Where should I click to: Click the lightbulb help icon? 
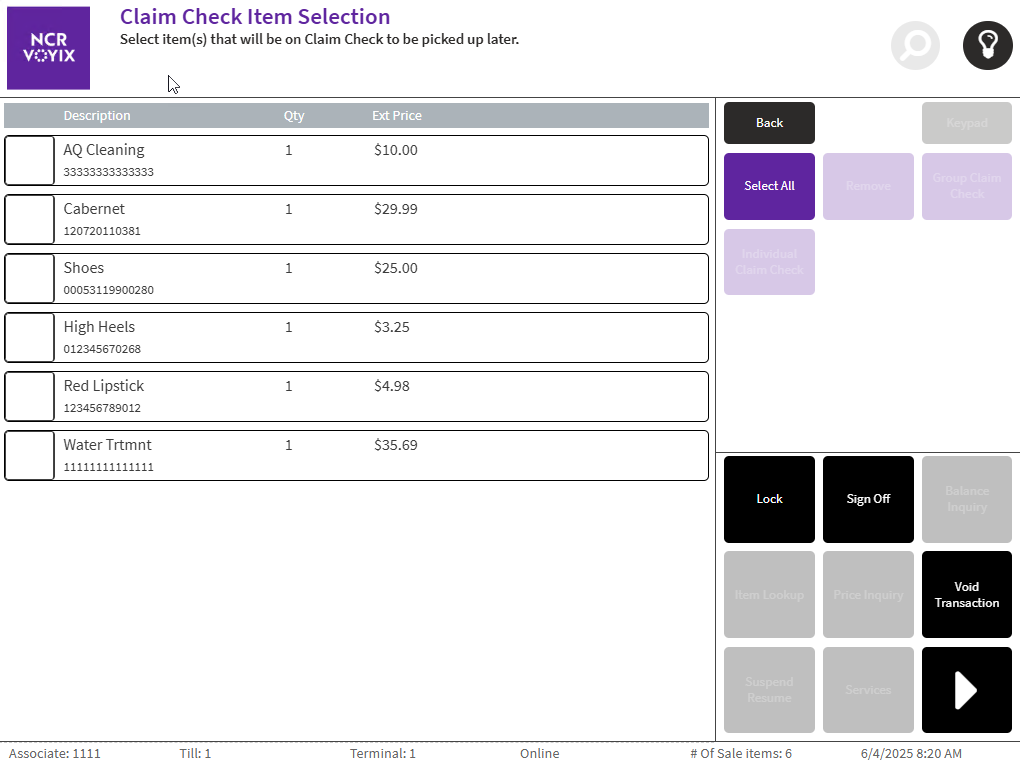(987, 45)
